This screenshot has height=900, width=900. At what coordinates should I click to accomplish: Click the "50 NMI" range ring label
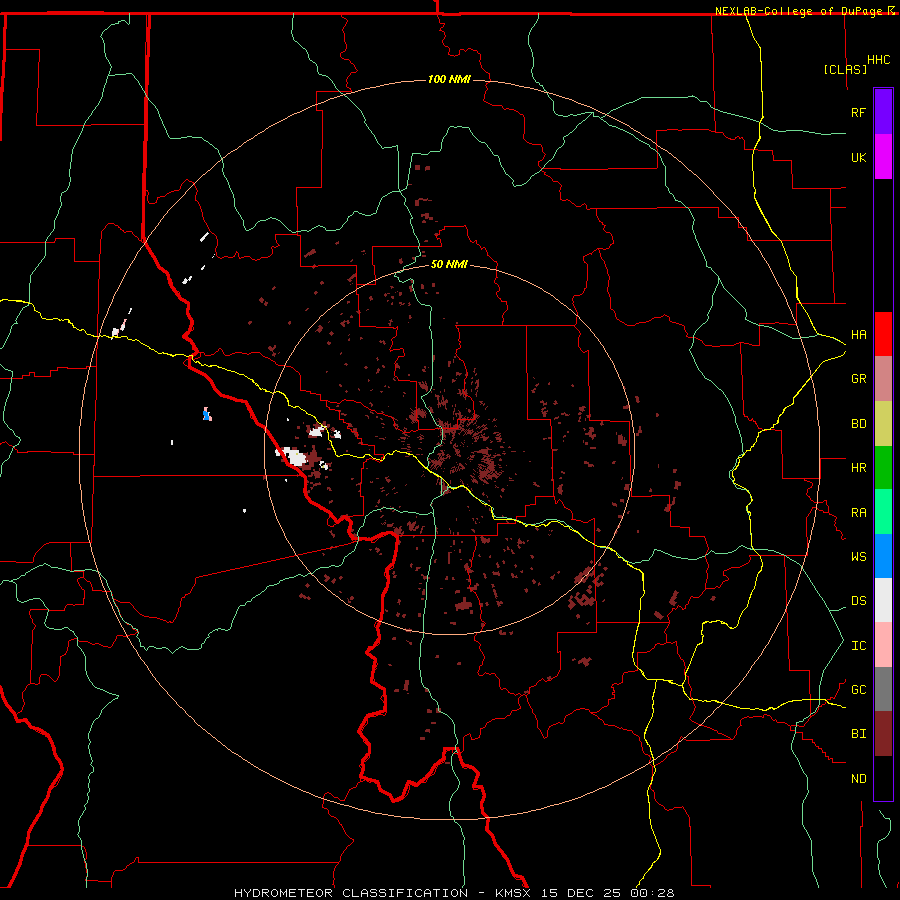click(449, 264)
